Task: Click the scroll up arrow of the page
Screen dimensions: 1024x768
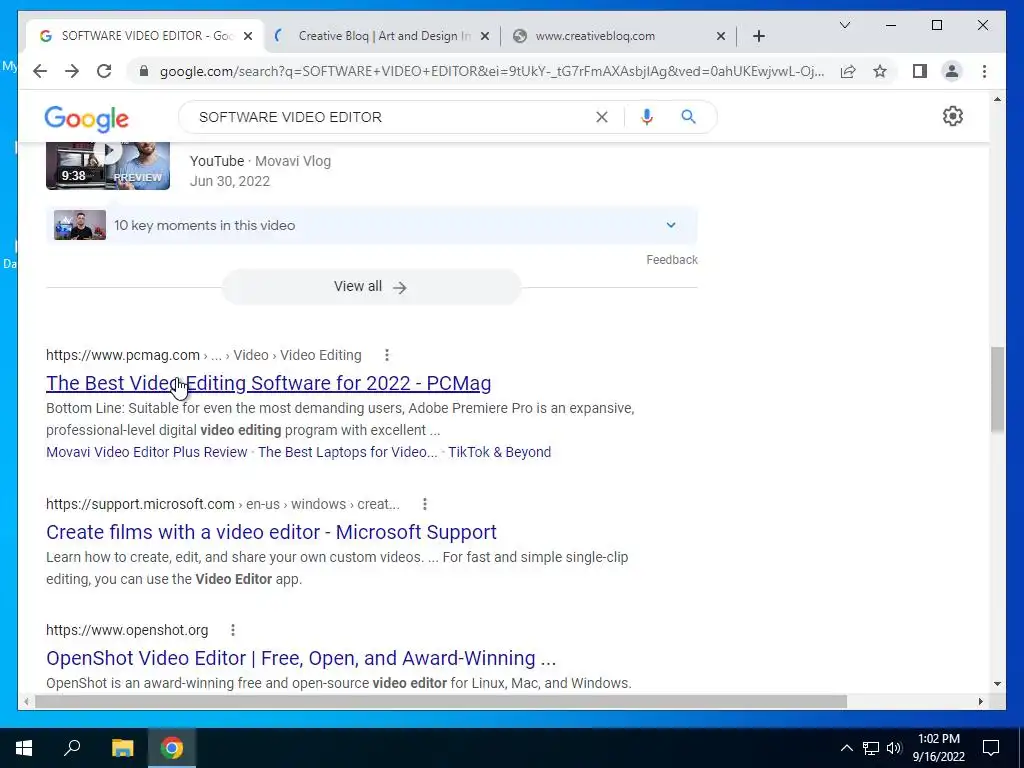Action: tap(997, 99)
